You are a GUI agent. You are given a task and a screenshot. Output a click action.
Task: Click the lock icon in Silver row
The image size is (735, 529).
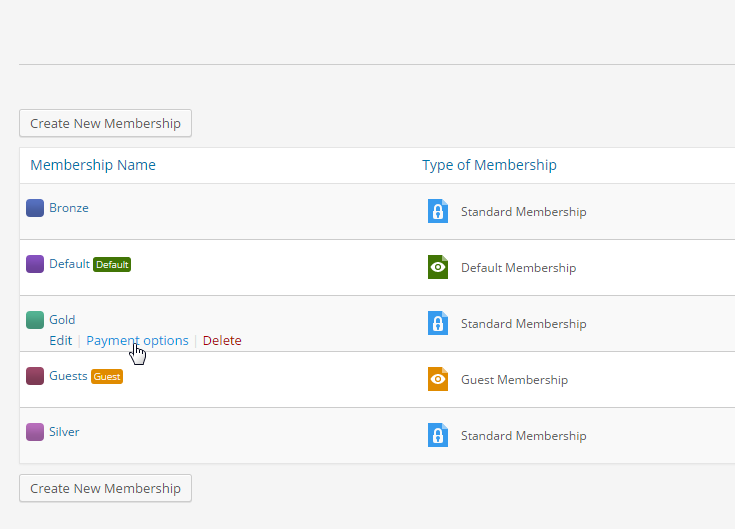[x=438, y=435]
